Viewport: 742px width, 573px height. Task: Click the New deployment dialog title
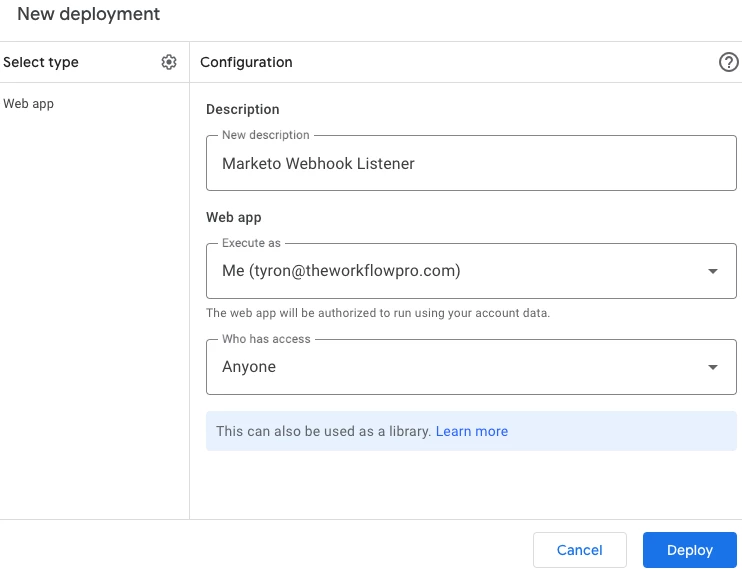click(x=88, y=15)
